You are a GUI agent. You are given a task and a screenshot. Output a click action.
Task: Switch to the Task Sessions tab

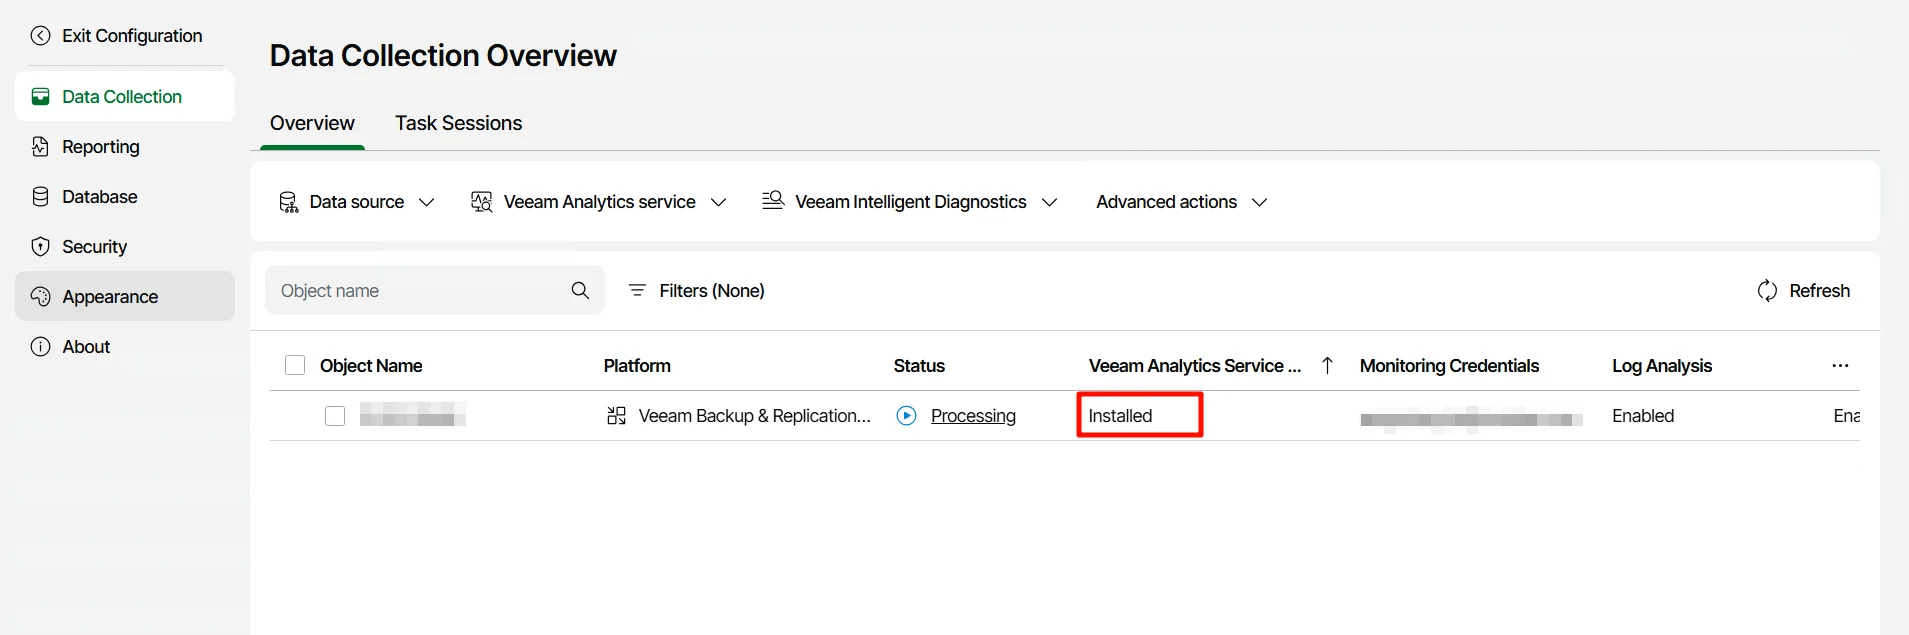point(458,123)
